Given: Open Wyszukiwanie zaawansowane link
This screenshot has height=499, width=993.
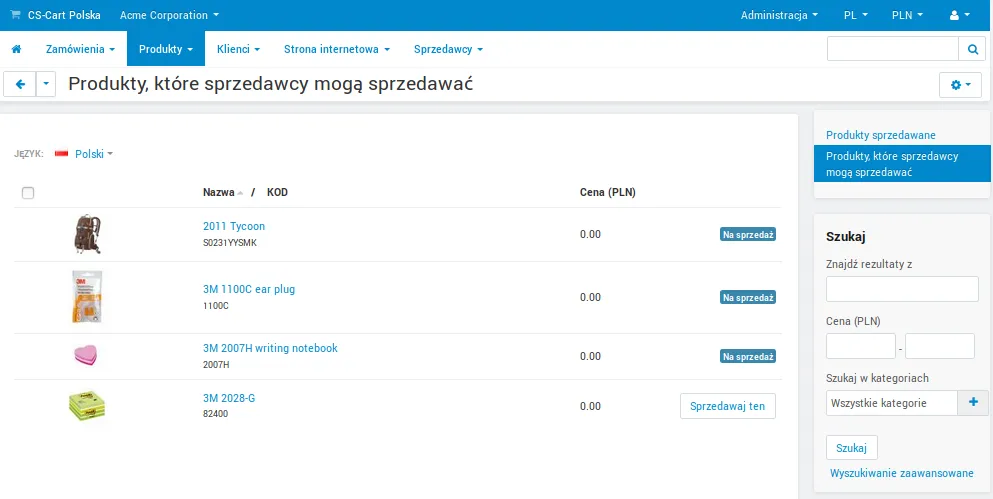Looking at the screenshot, I should [901, 473].
